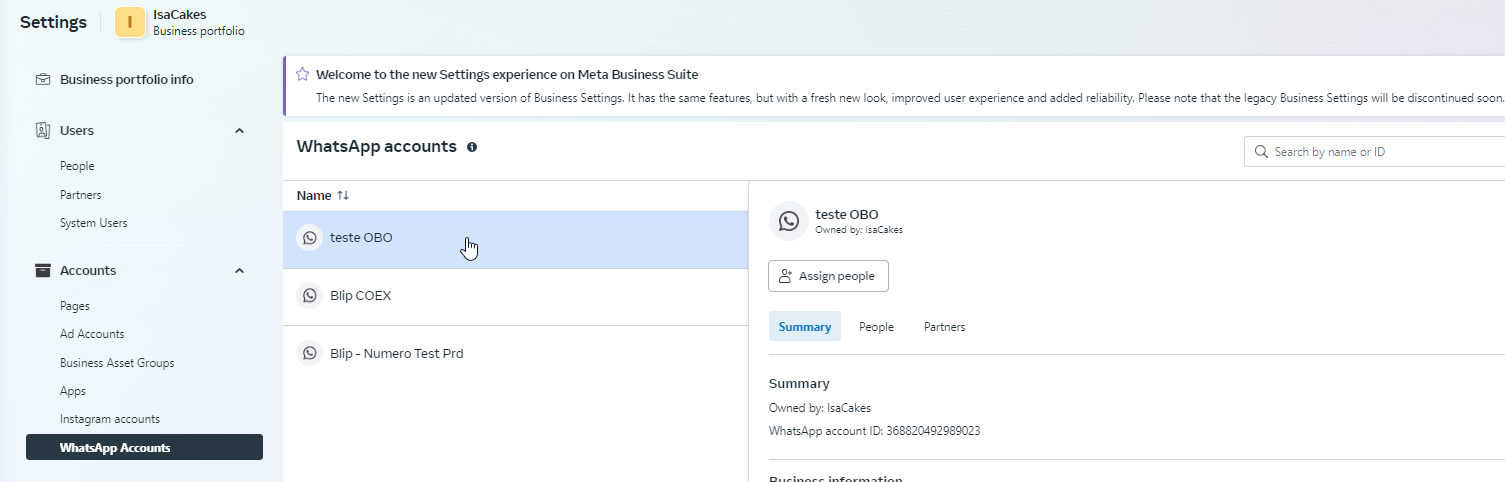Select the Blip COEX account row
The width and height of the screenshot is (1505, 482).
click(515, 297)
